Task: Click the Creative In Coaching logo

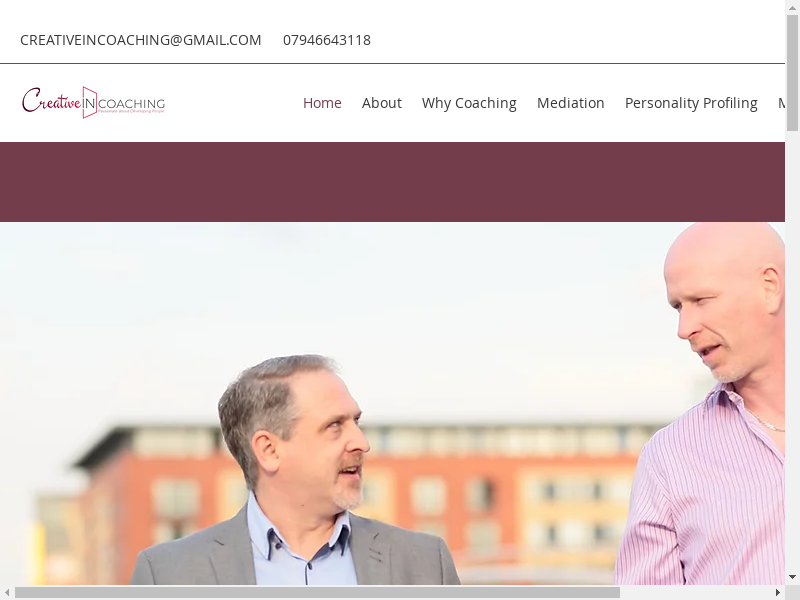Action: click(x=93, y=103)
